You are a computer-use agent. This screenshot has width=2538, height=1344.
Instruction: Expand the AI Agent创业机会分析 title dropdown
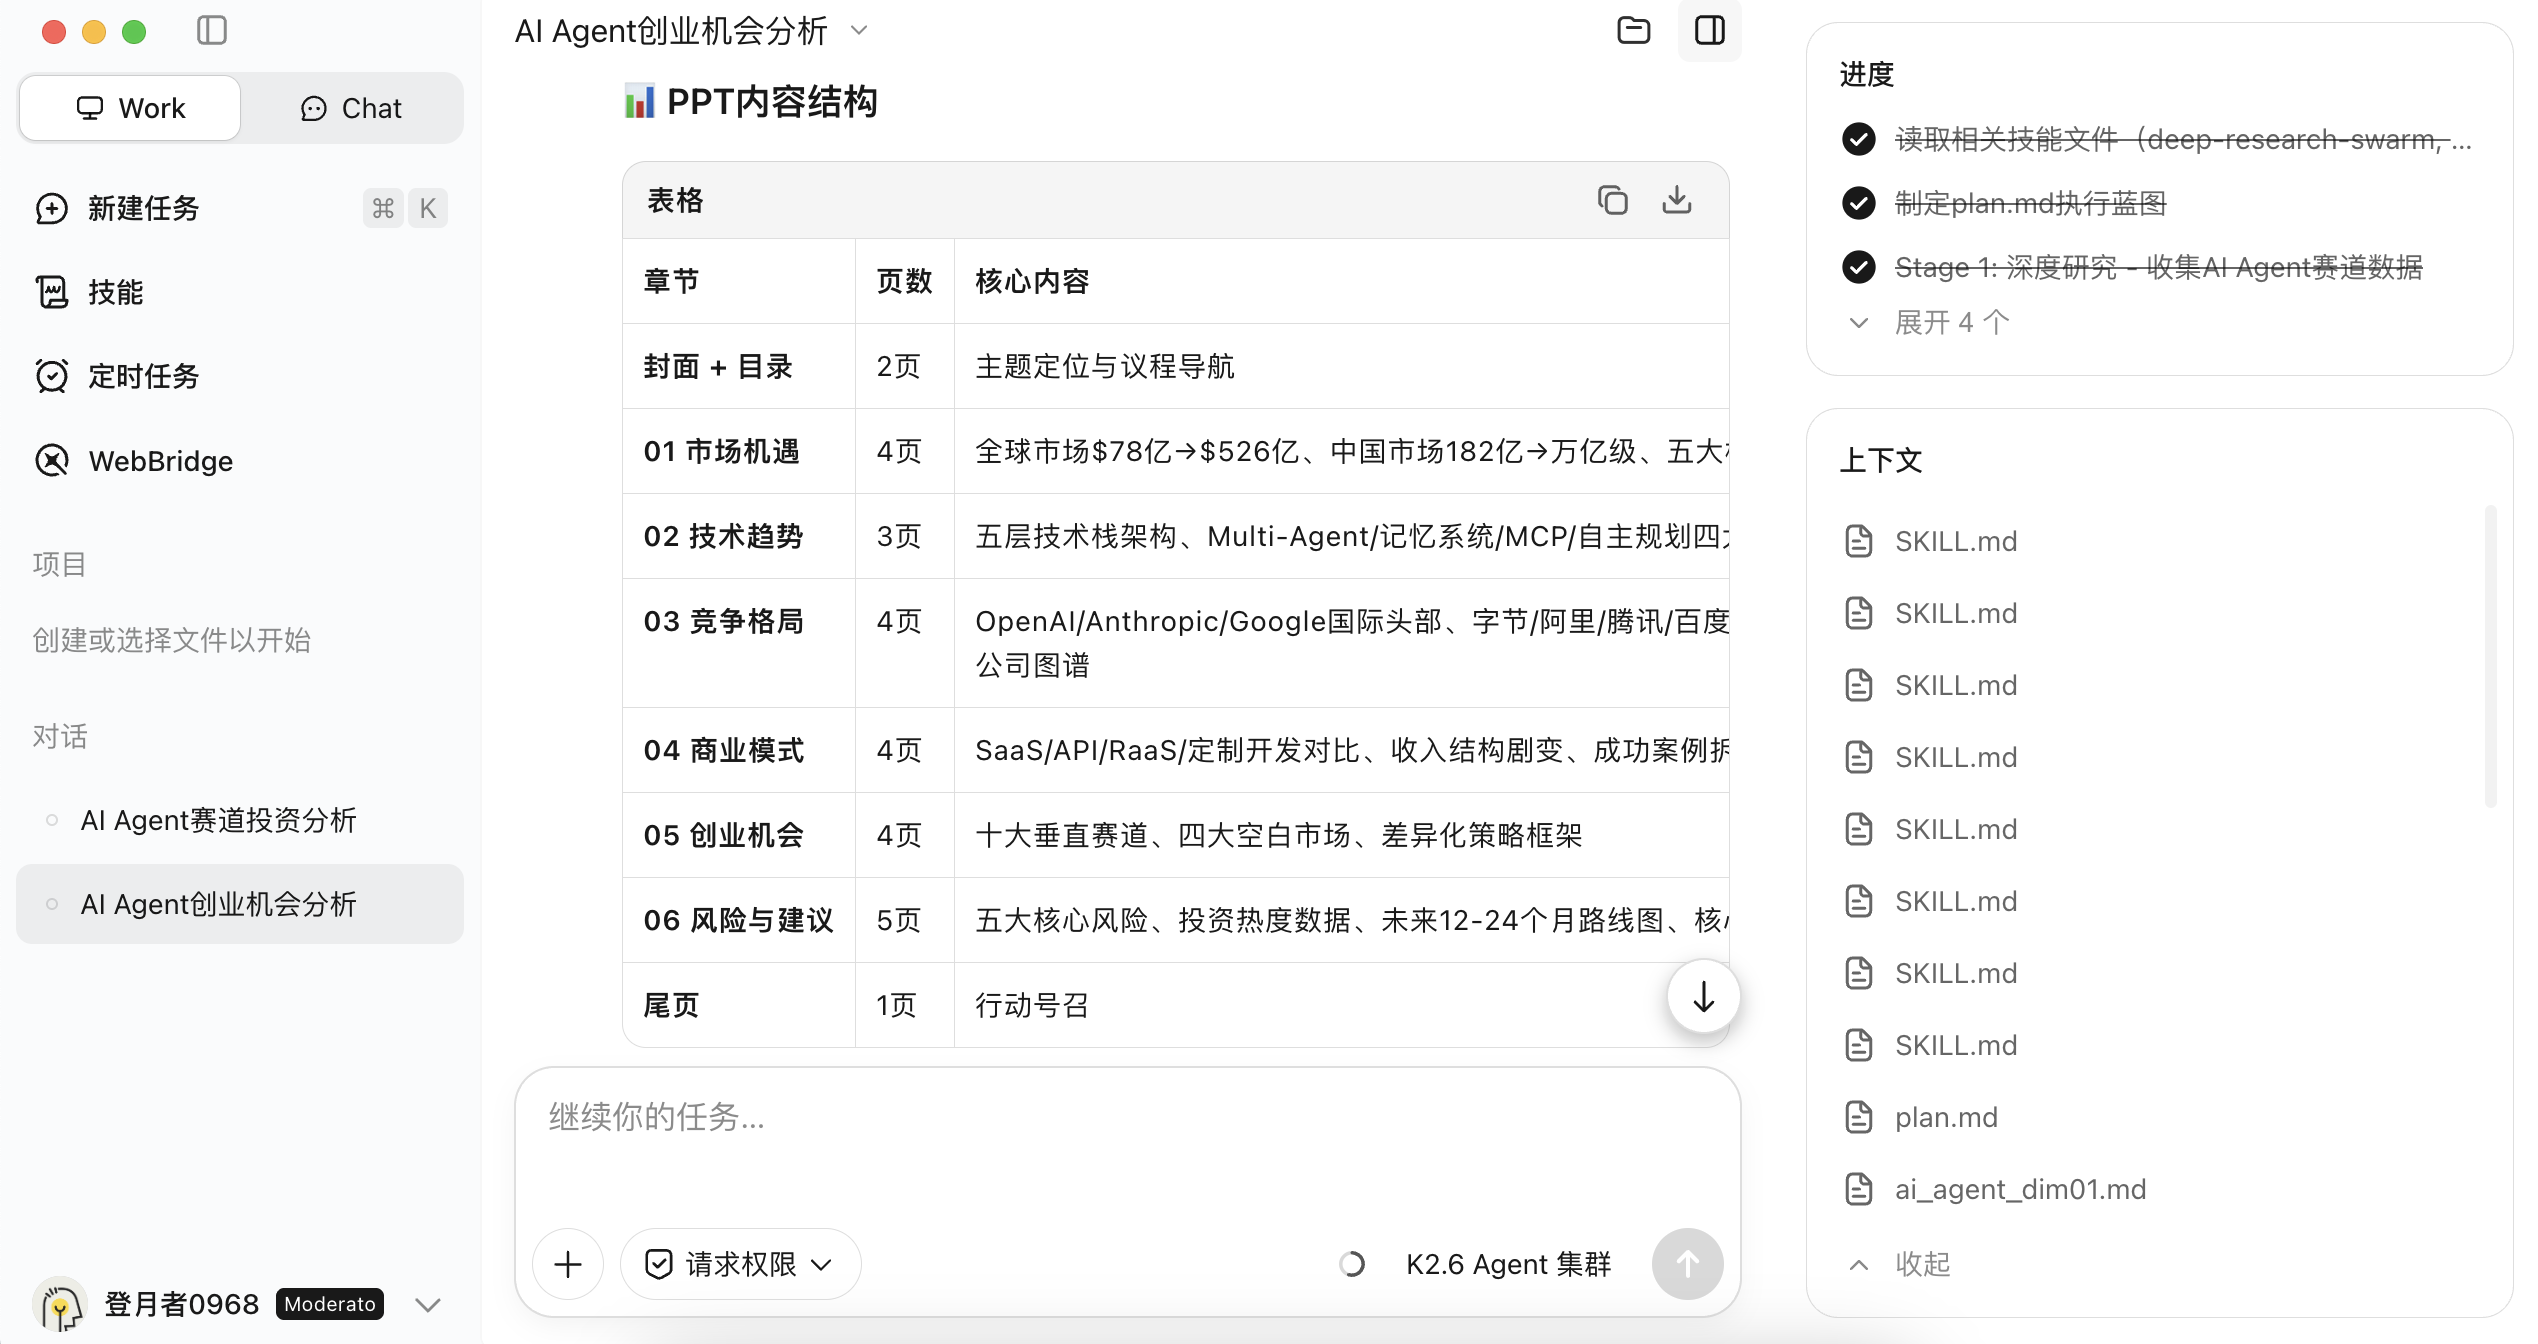(859, 31)
